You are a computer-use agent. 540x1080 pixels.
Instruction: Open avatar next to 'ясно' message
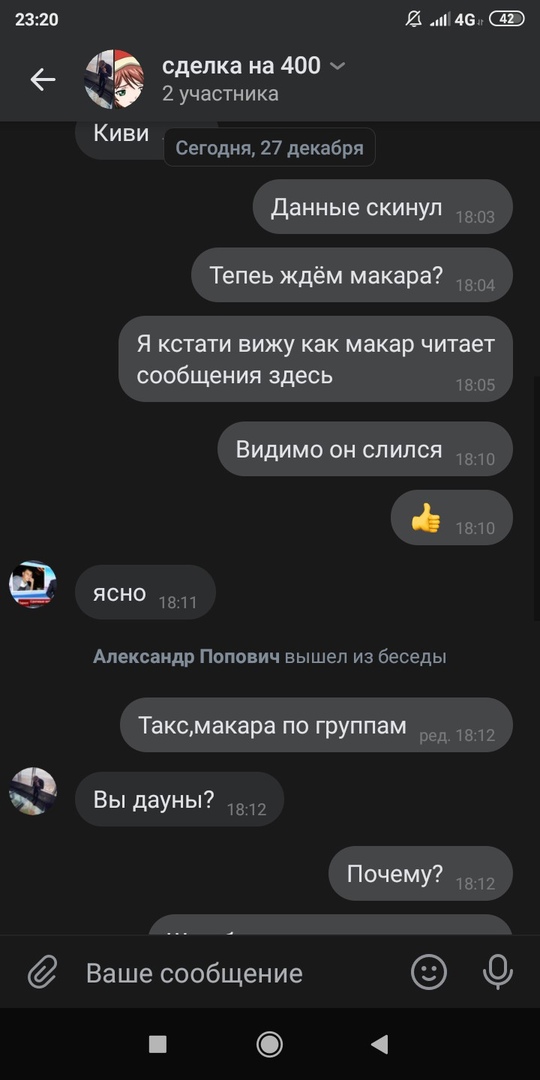[x=33, y=584]
